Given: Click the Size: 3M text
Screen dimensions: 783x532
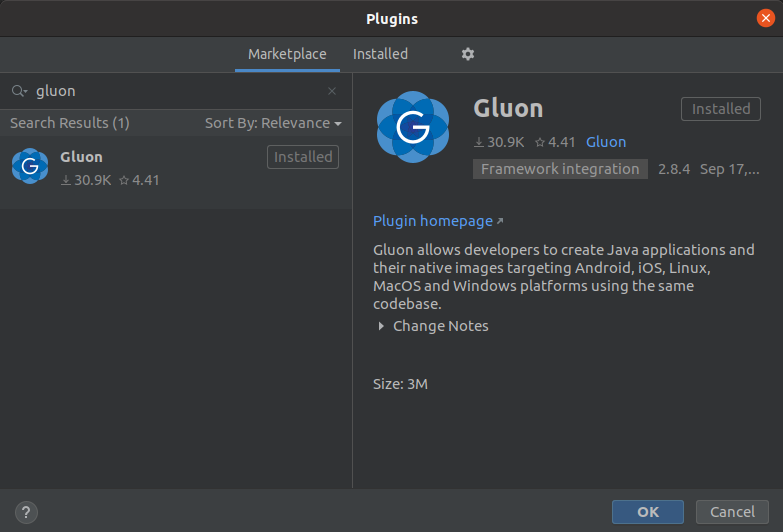Looking at the screenshot, I should [x=400, y=384].
